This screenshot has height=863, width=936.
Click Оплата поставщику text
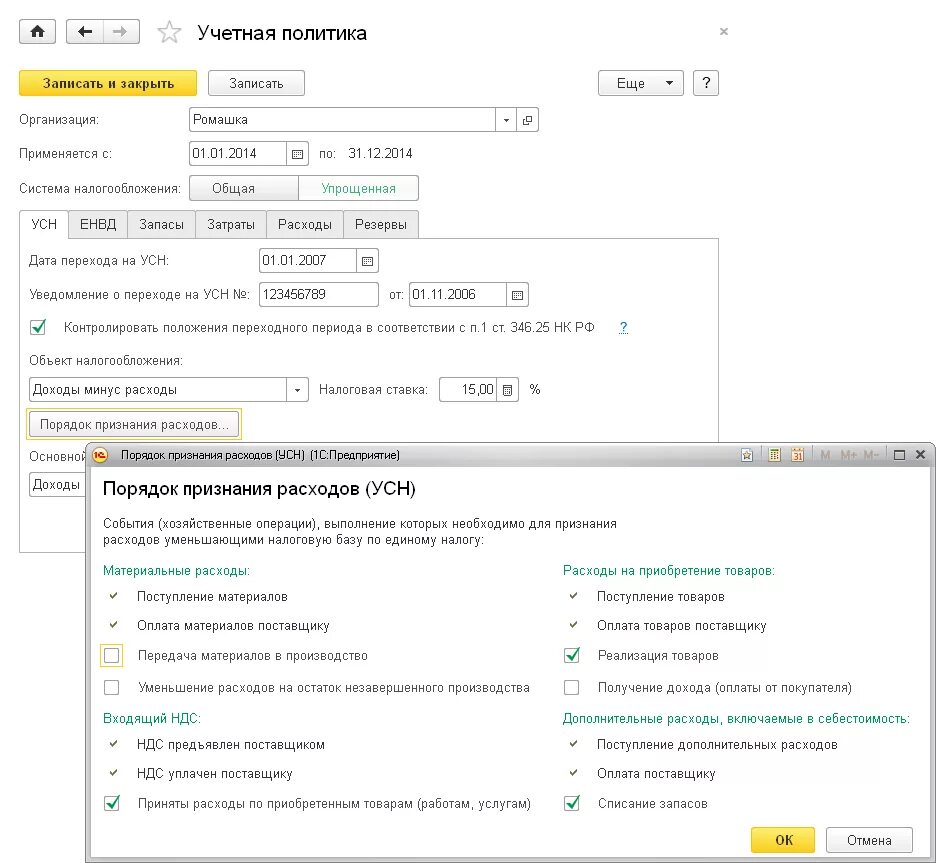pyautogui.click(x=655, y=773)
